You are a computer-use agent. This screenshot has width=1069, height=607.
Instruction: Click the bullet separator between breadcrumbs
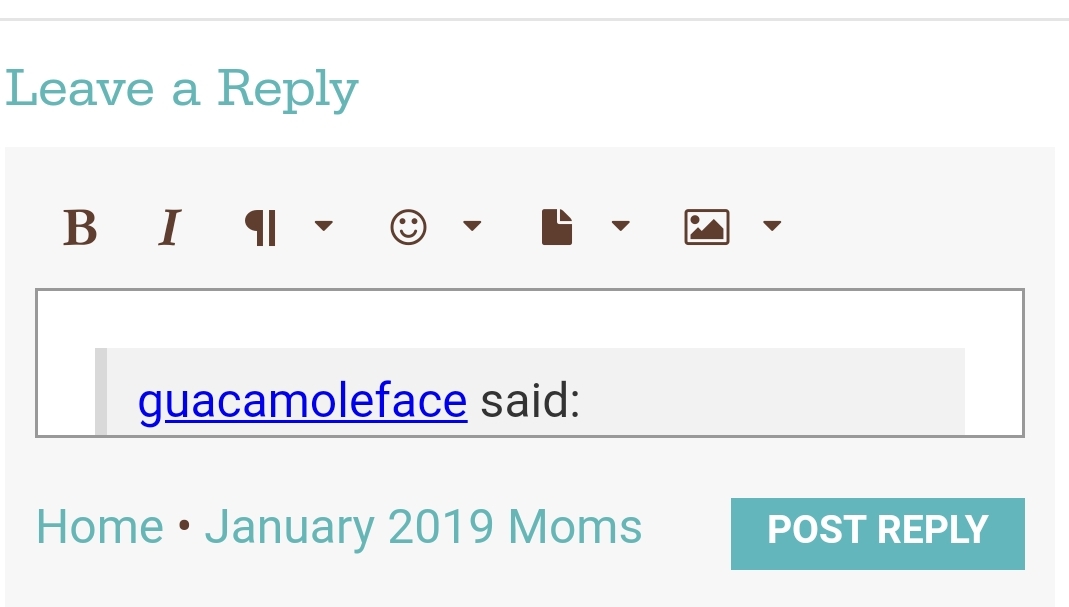183,526
